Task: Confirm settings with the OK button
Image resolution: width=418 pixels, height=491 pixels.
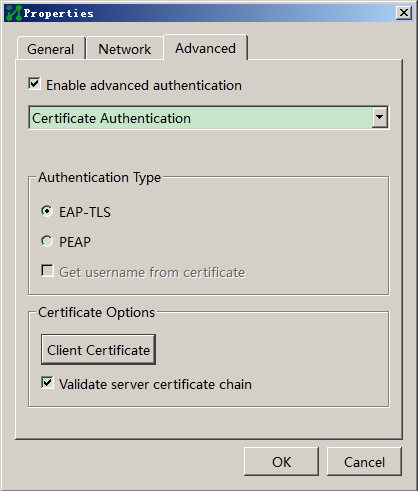Action: pos(281,462)
